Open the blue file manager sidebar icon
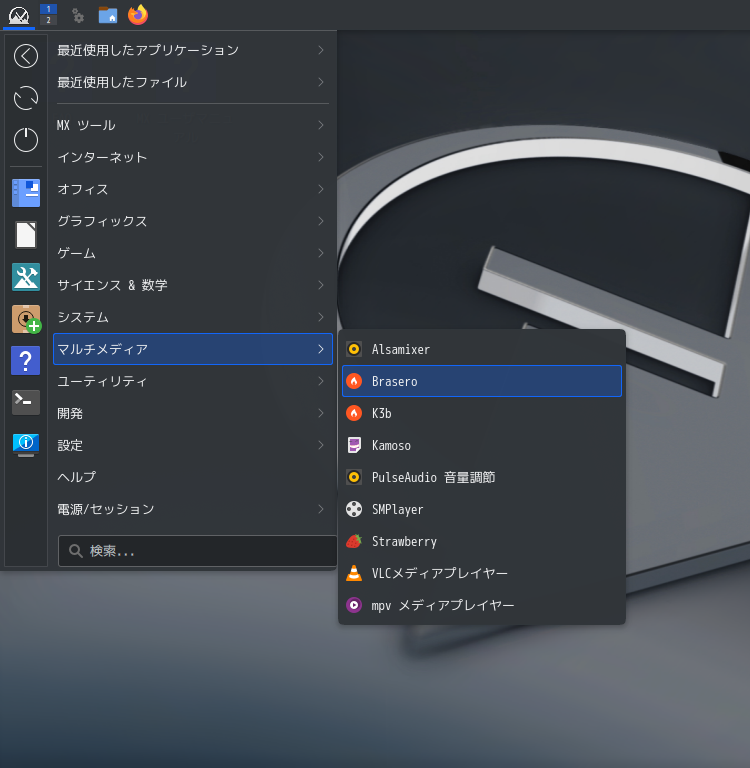 point(26,192)
